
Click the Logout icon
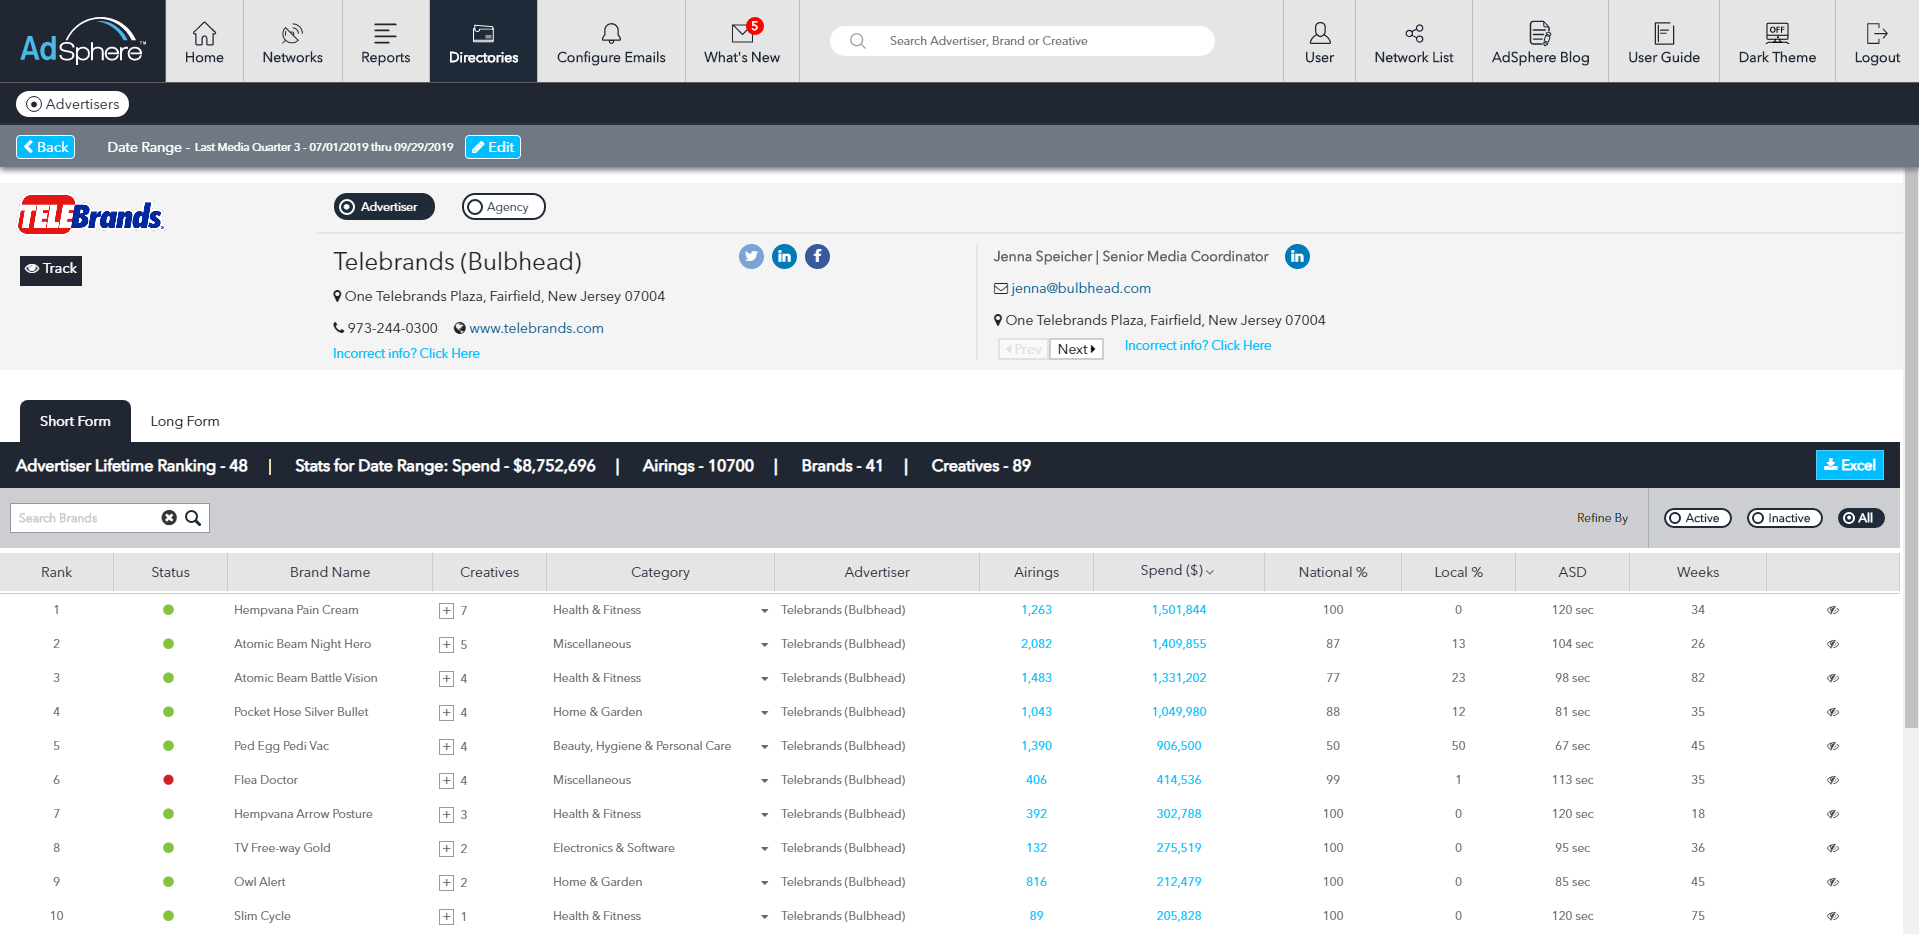click(1877, 33)
